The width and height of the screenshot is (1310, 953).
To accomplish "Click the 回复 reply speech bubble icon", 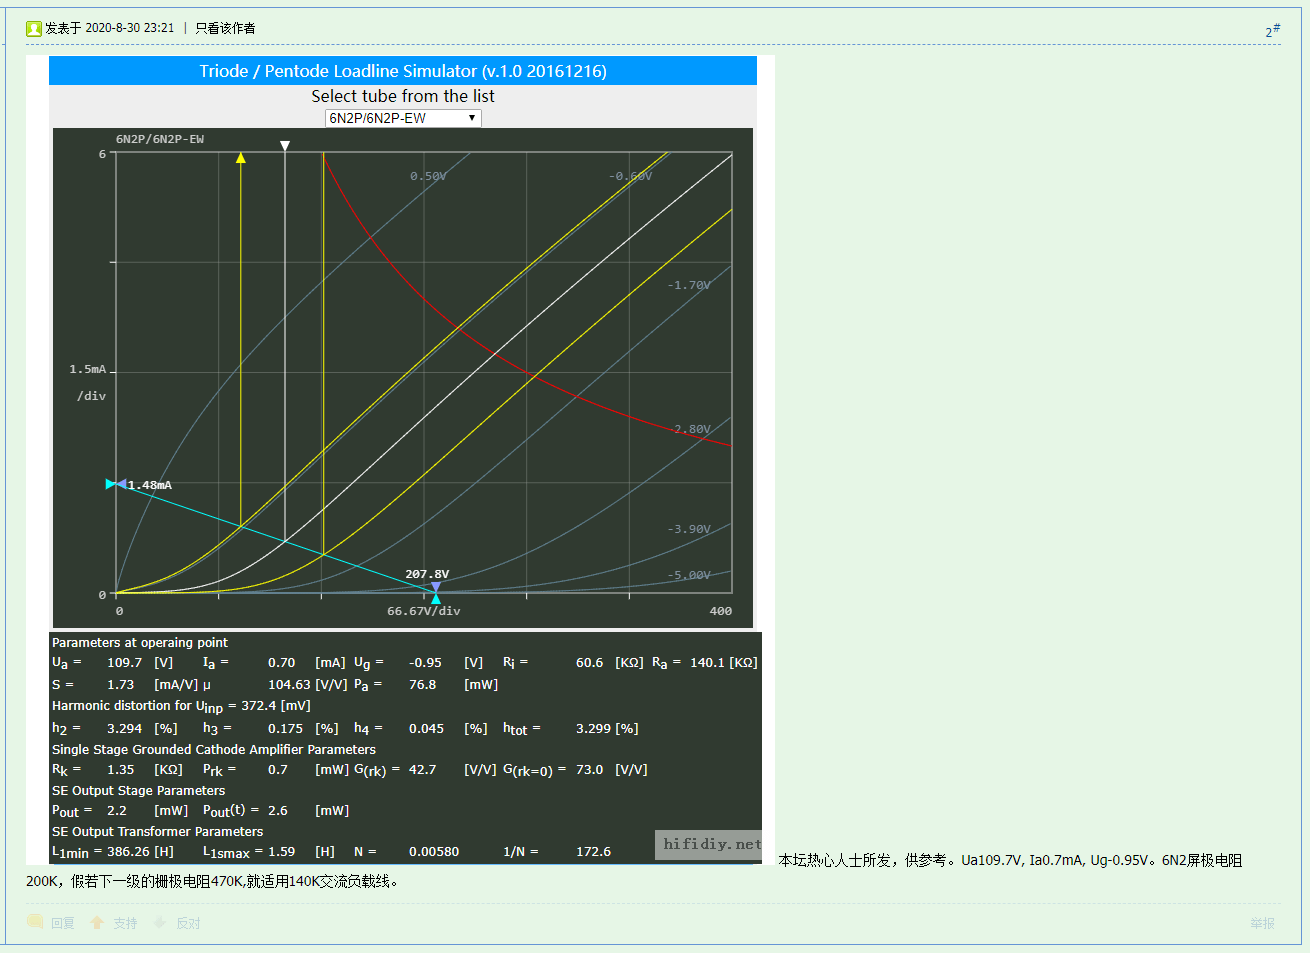I will pyautogui.click(x=35, y=922).
